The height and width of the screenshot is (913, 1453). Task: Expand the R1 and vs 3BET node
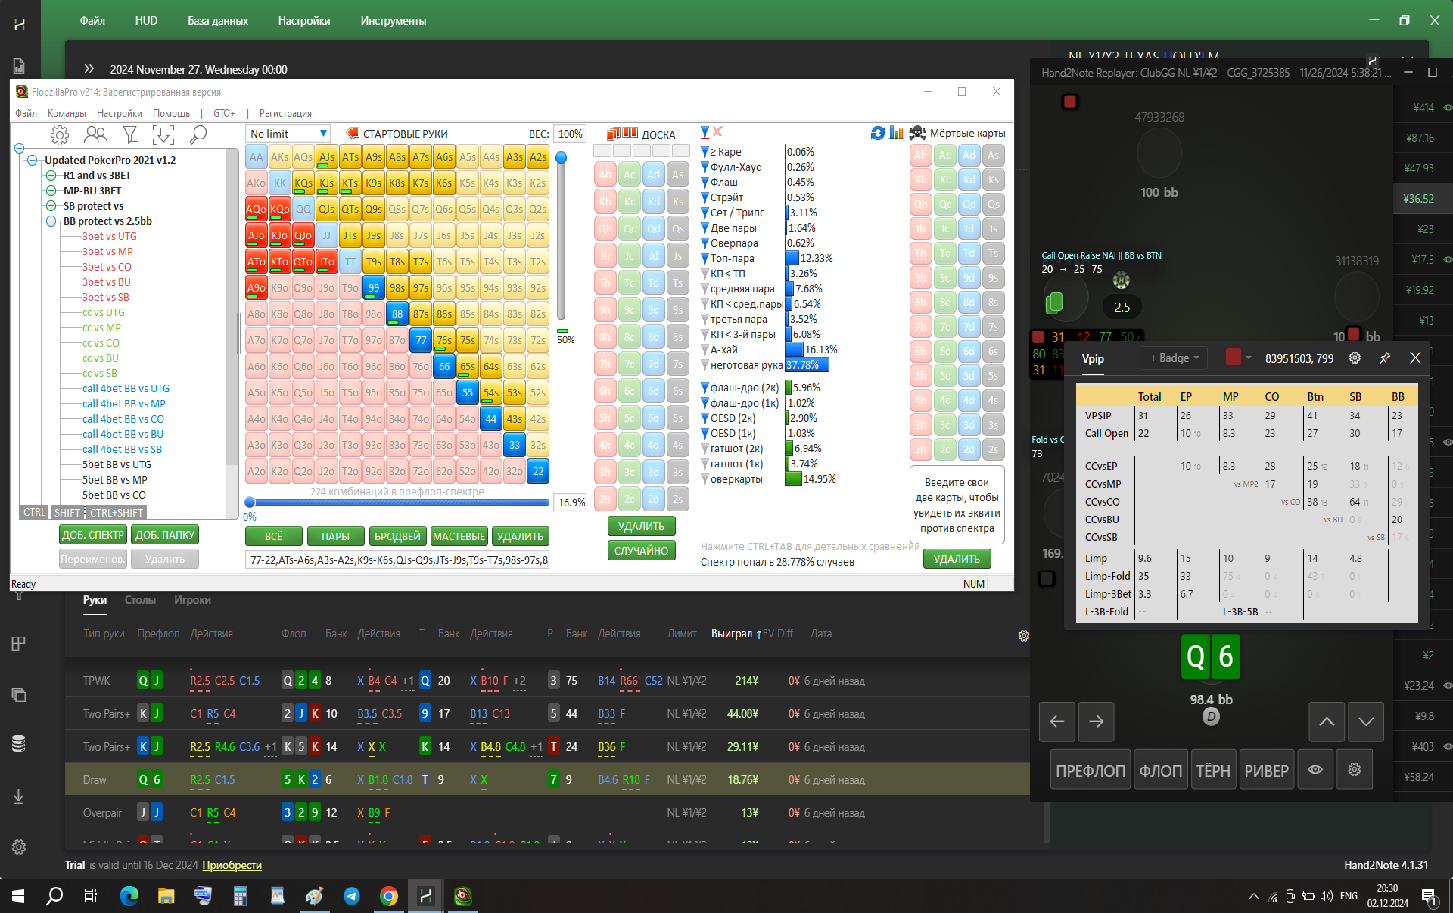(51, 175)
